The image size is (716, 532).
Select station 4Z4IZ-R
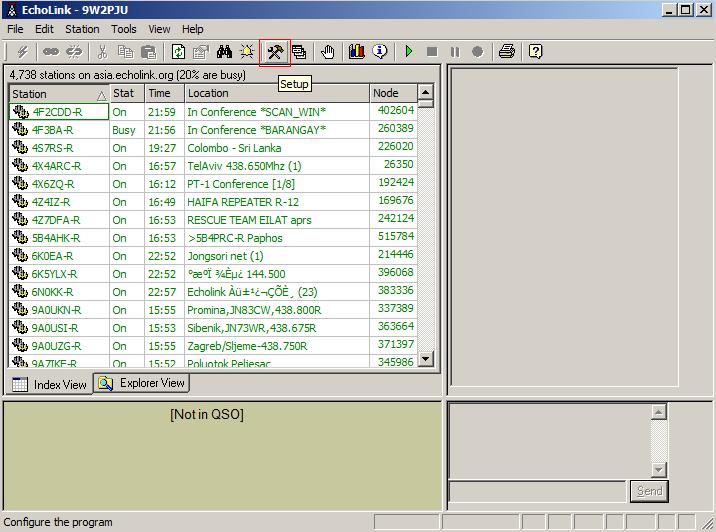coord(51,202)
